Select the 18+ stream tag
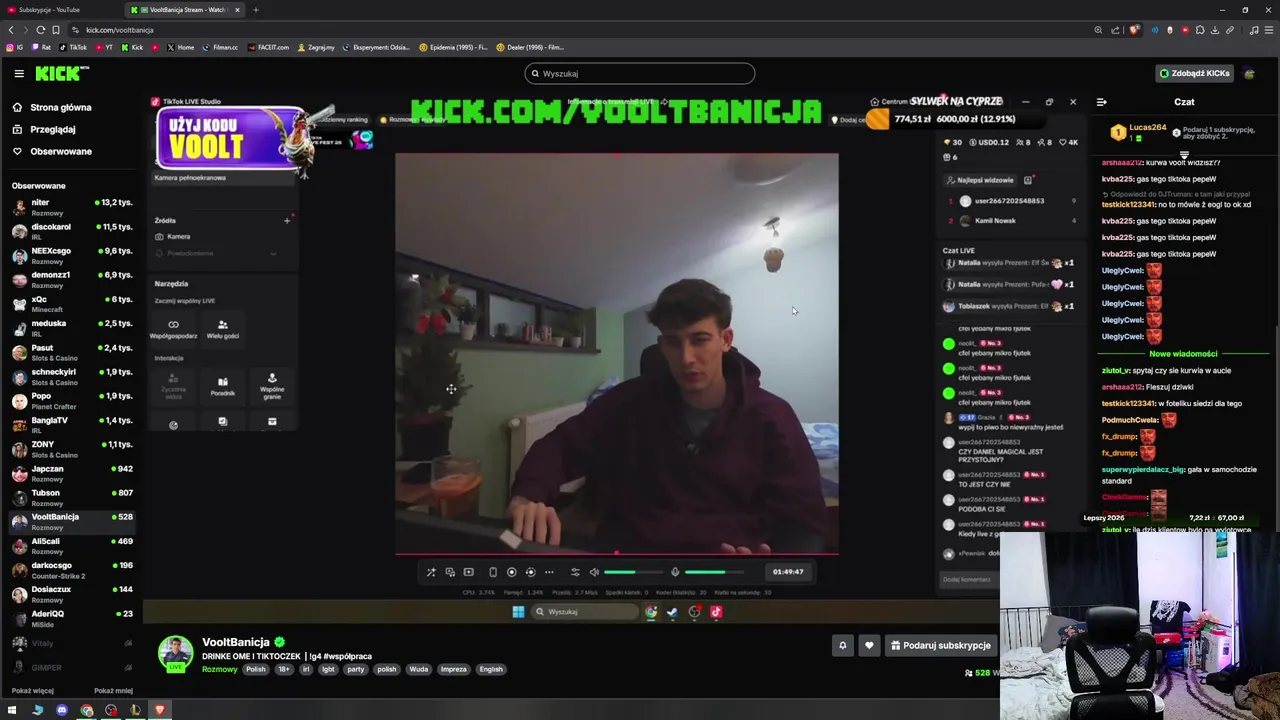Viewport: 1280px width, 720px height. (x=284, y=669)
